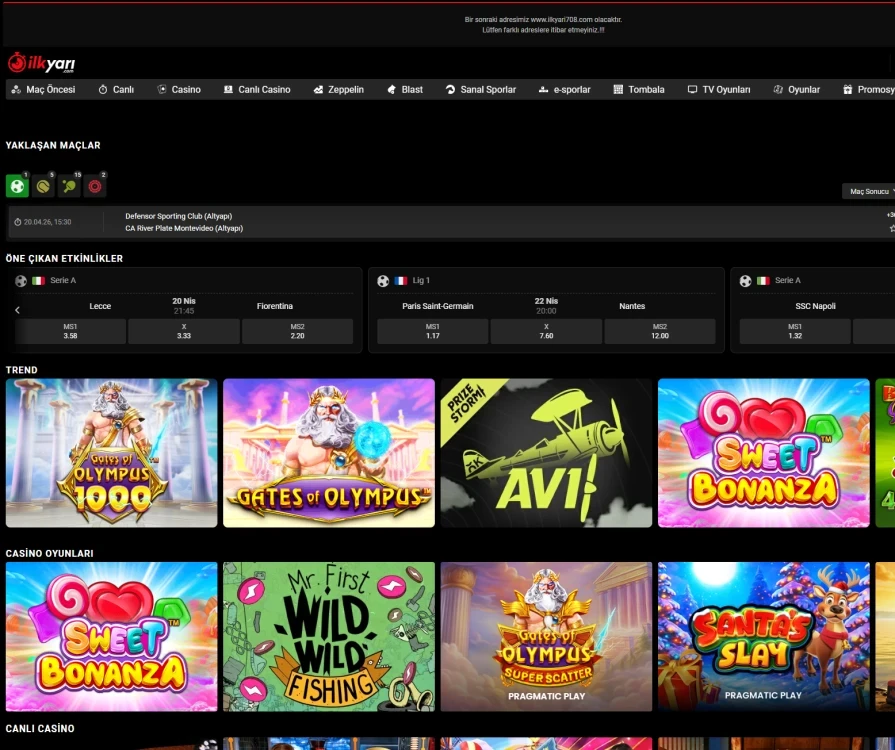Click the TV Oyunları monitor icon
895x750 pixels.
click(x=692, y=90)
